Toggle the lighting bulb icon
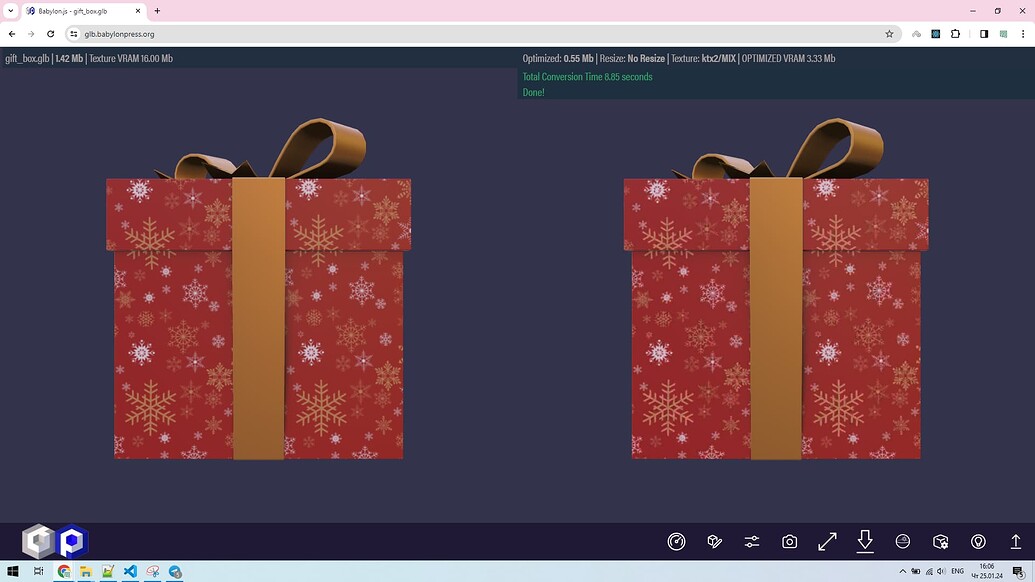The width and height of the screenshot is (1035, 582). click(978, 541)
